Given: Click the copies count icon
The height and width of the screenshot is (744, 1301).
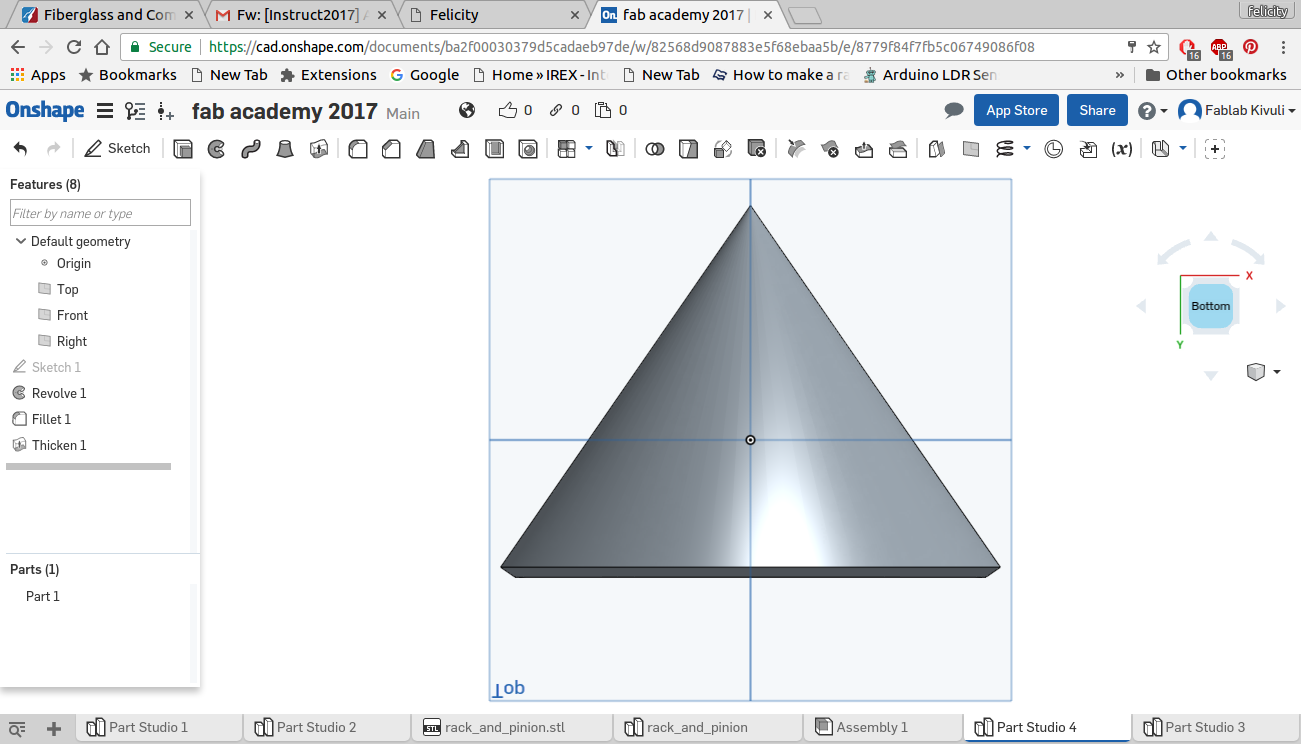Looking at the screenshot, I should click(603, 110).
